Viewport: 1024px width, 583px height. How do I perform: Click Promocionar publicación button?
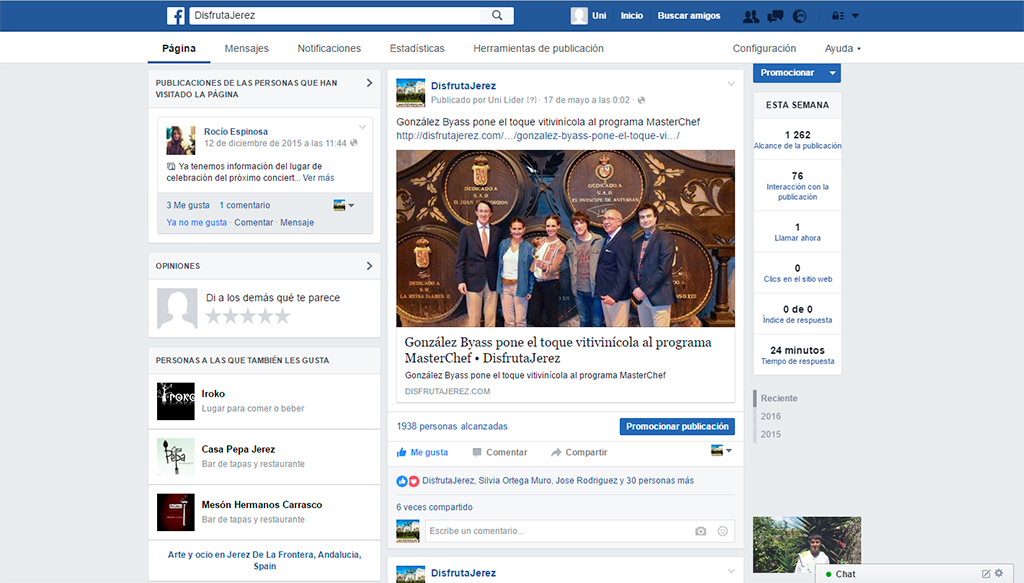click(x=677, y=426)
